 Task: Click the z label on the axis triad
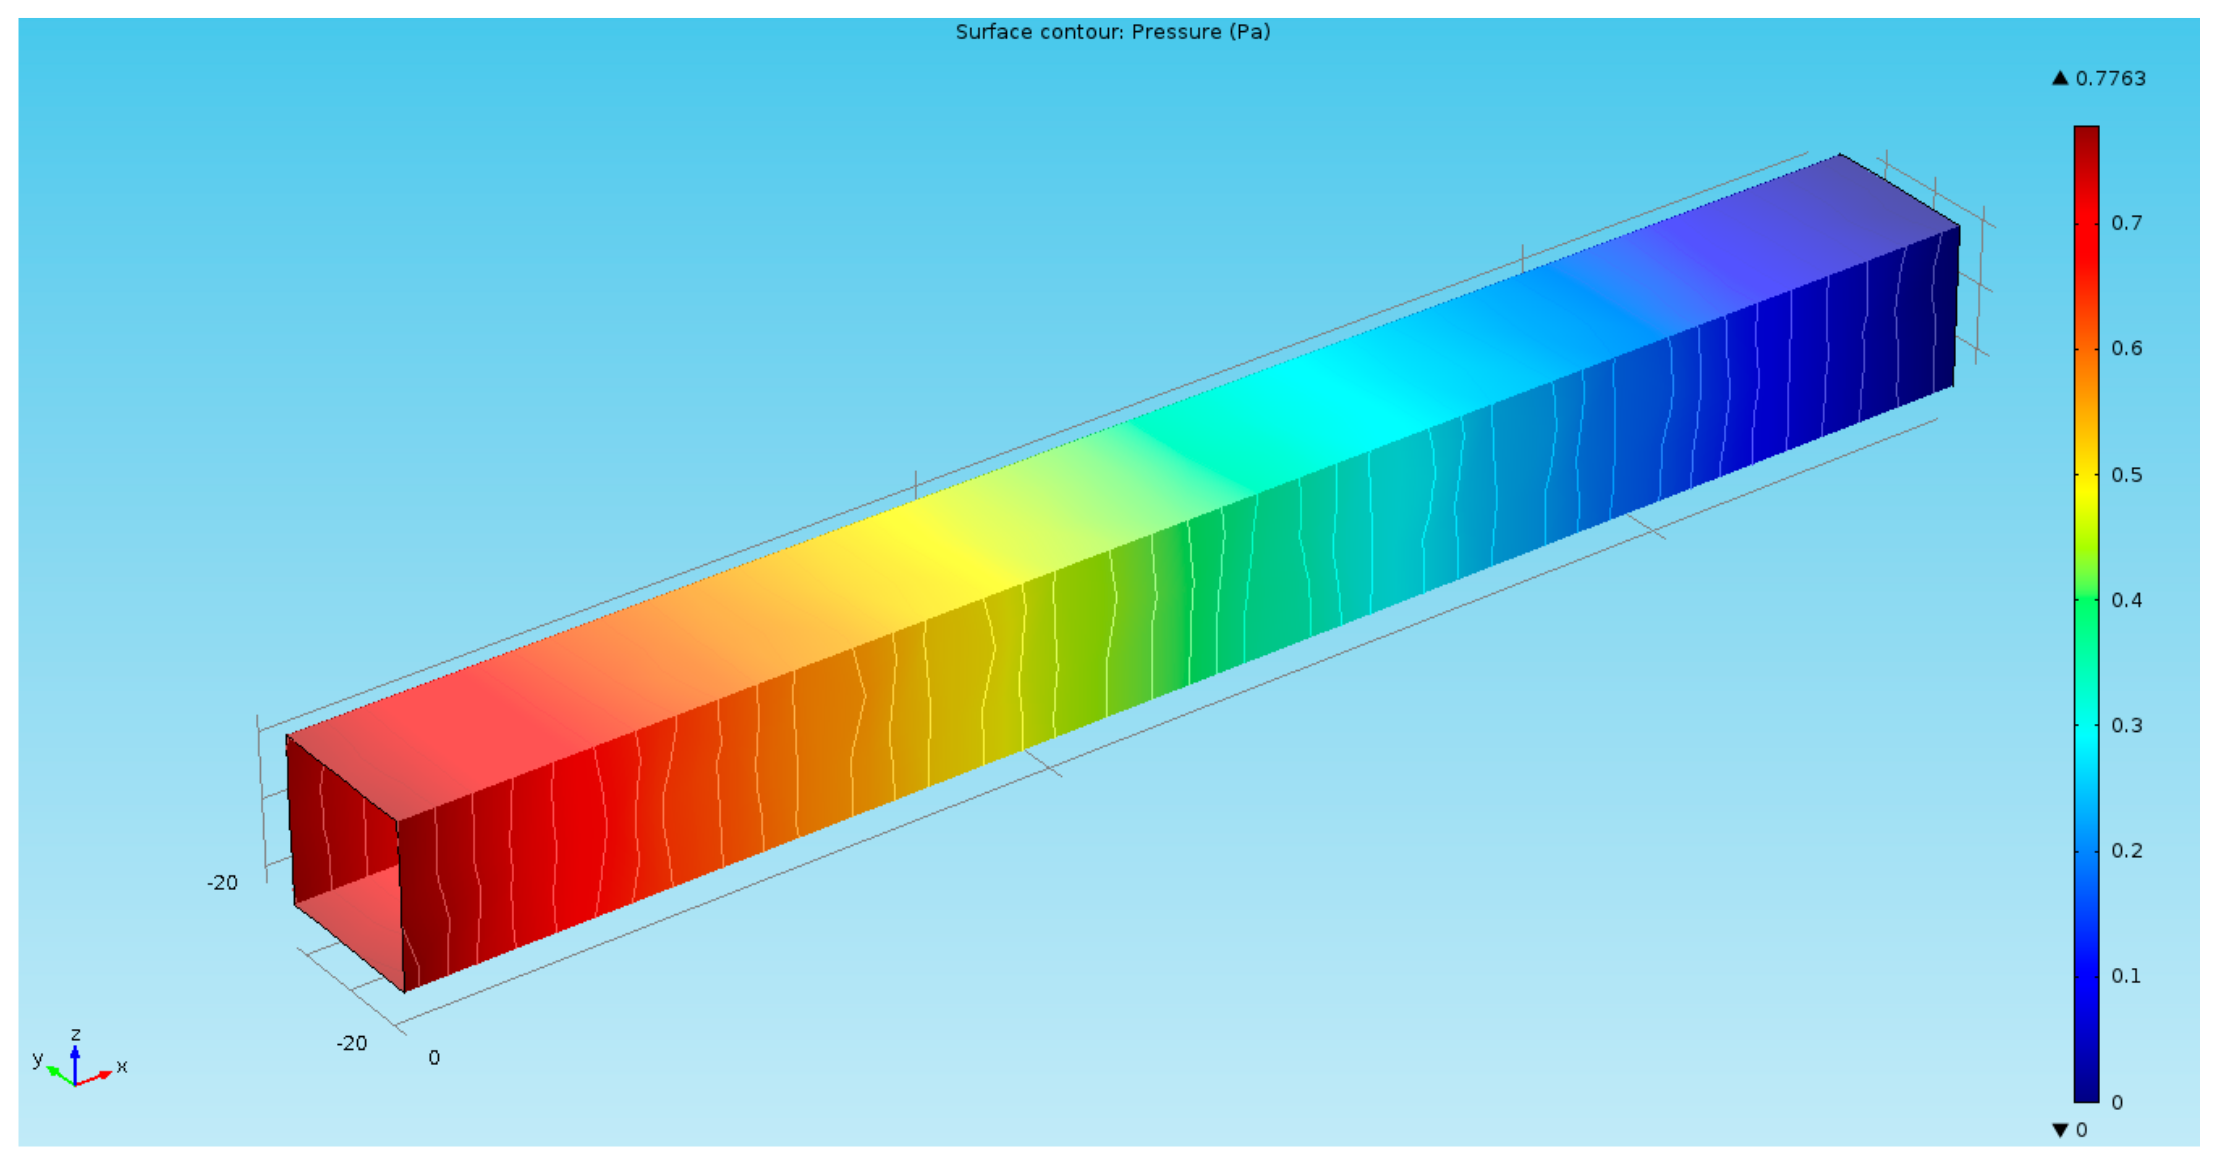[75, 1034]
